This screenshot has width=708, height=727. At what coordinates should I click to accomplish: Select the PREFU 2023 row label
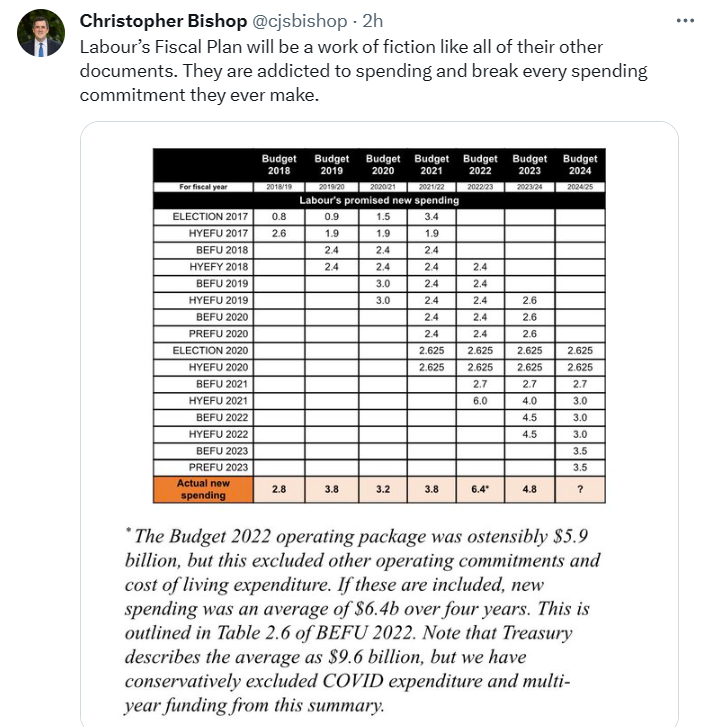click(222, 466)
